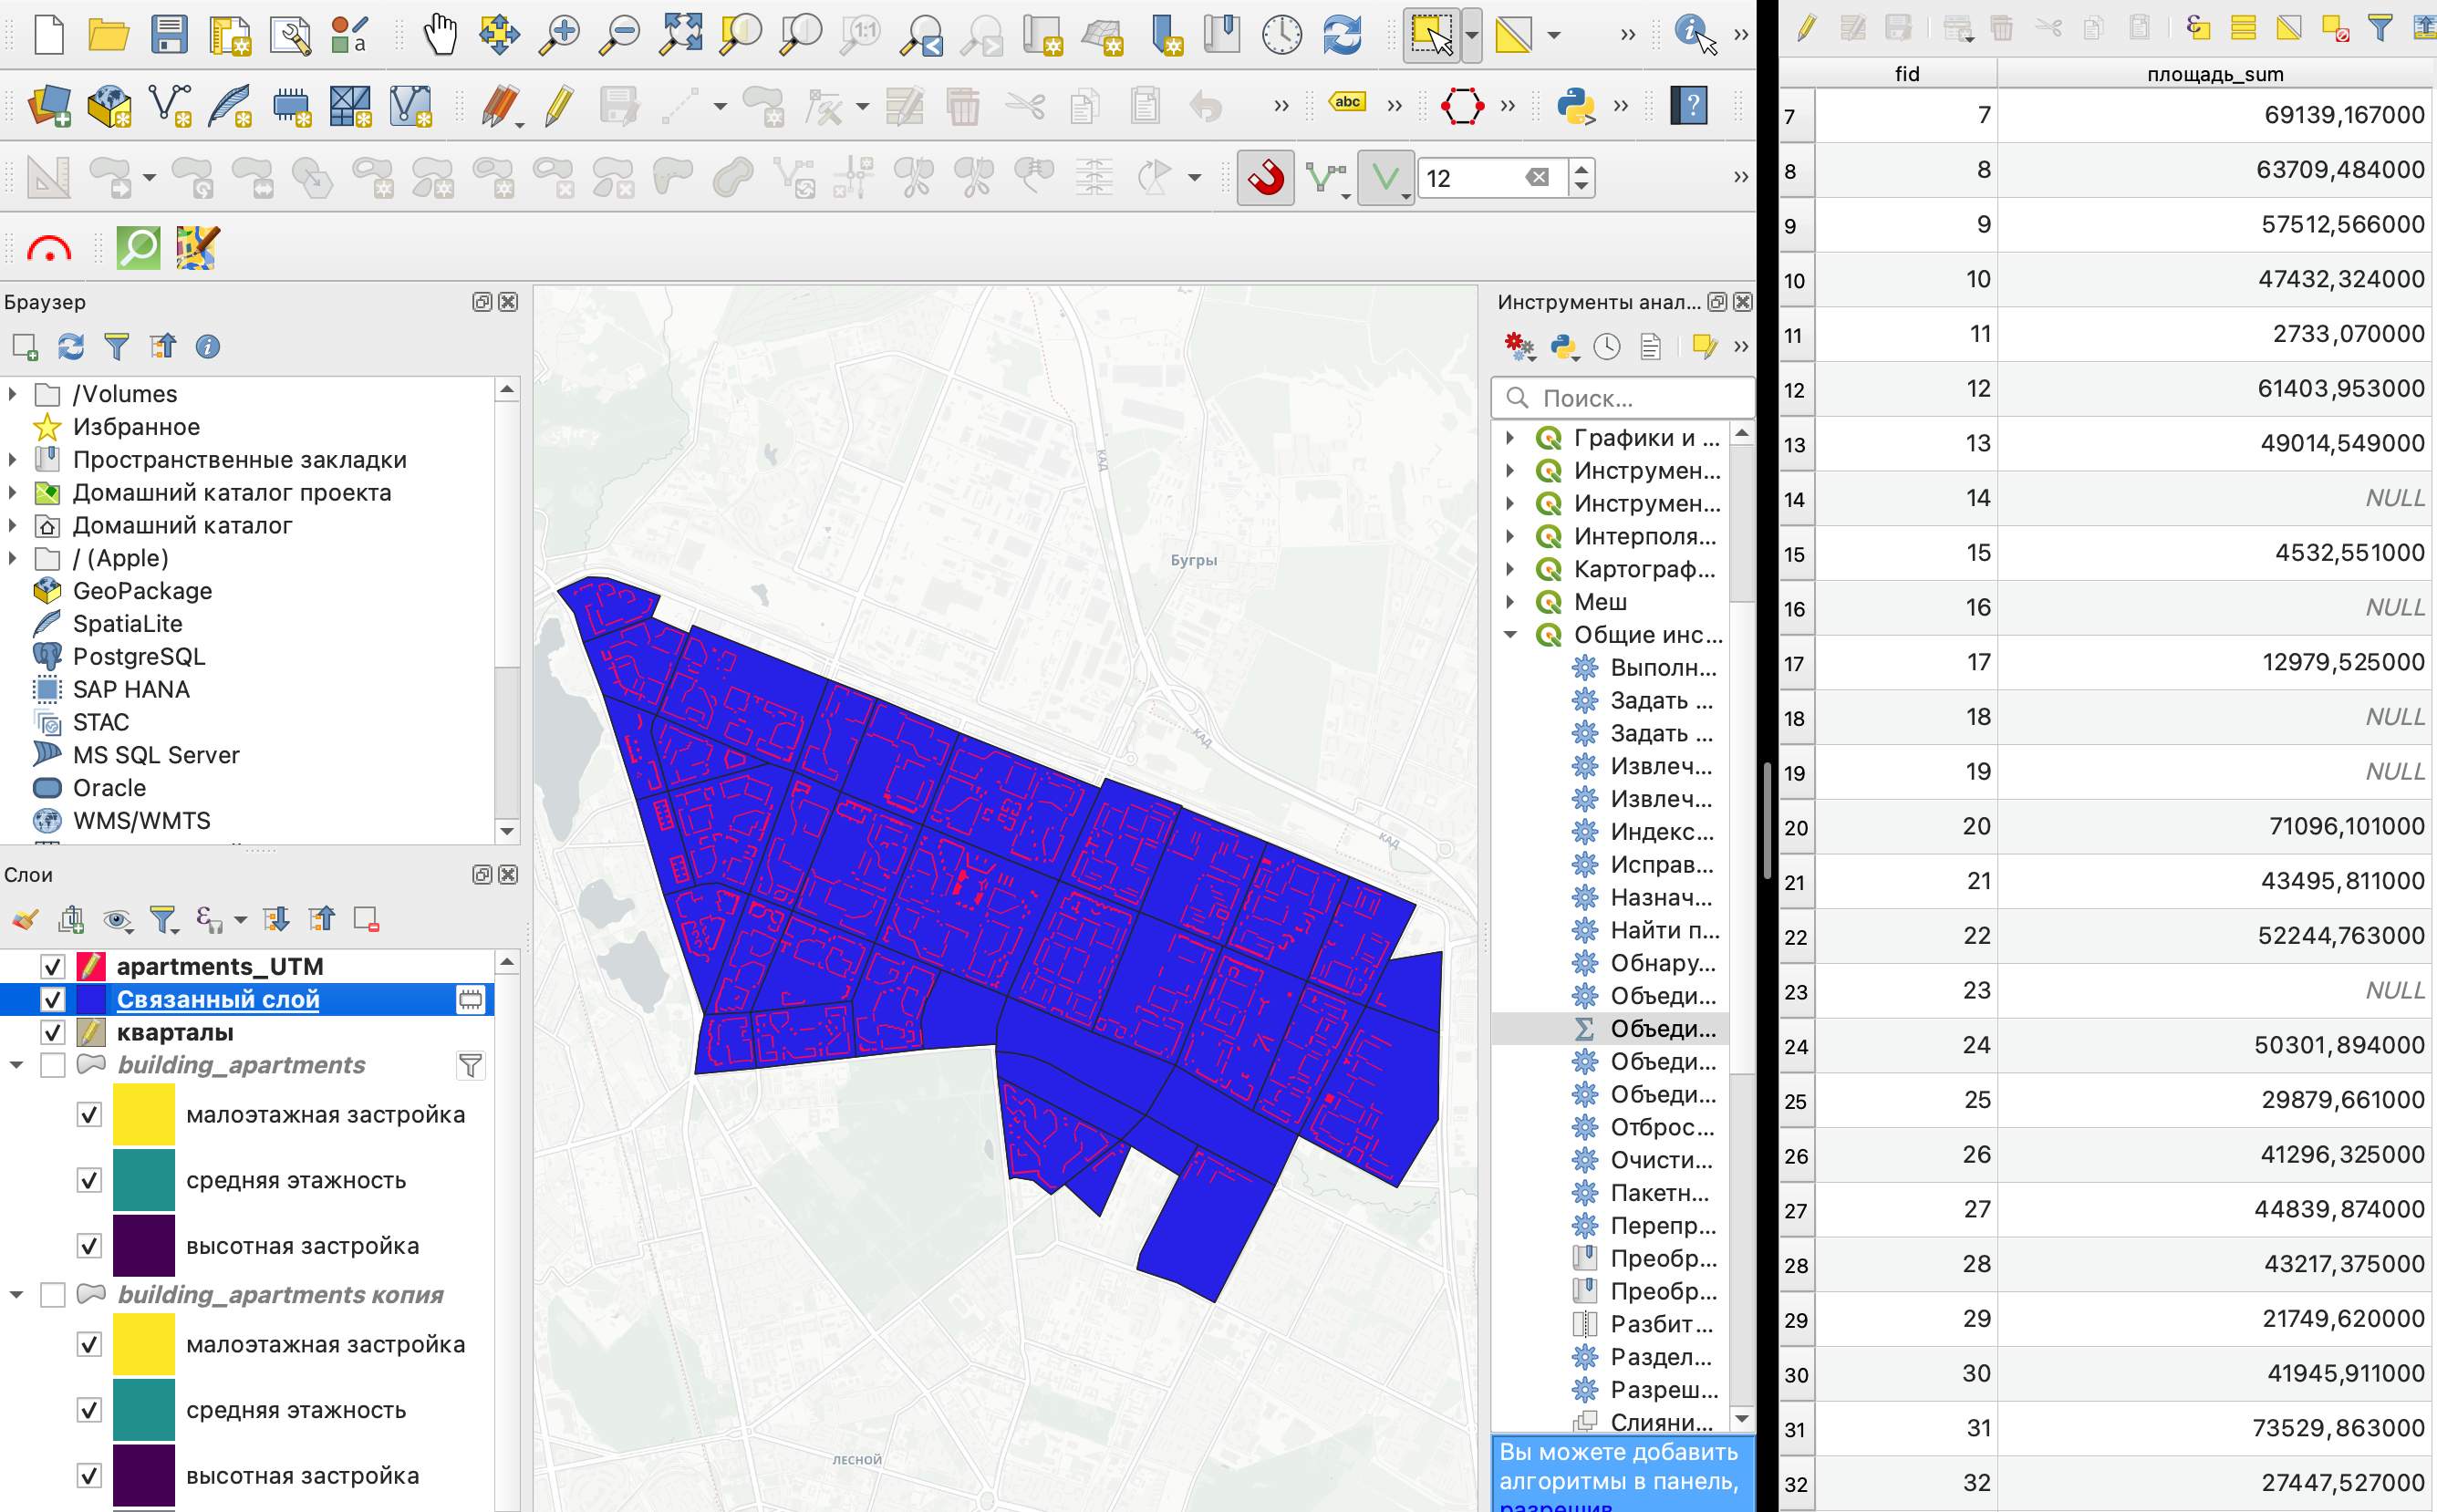Expand the Меш toolbox group
This screenshot has height=1512, width=2437.
tap(1511, 602)
